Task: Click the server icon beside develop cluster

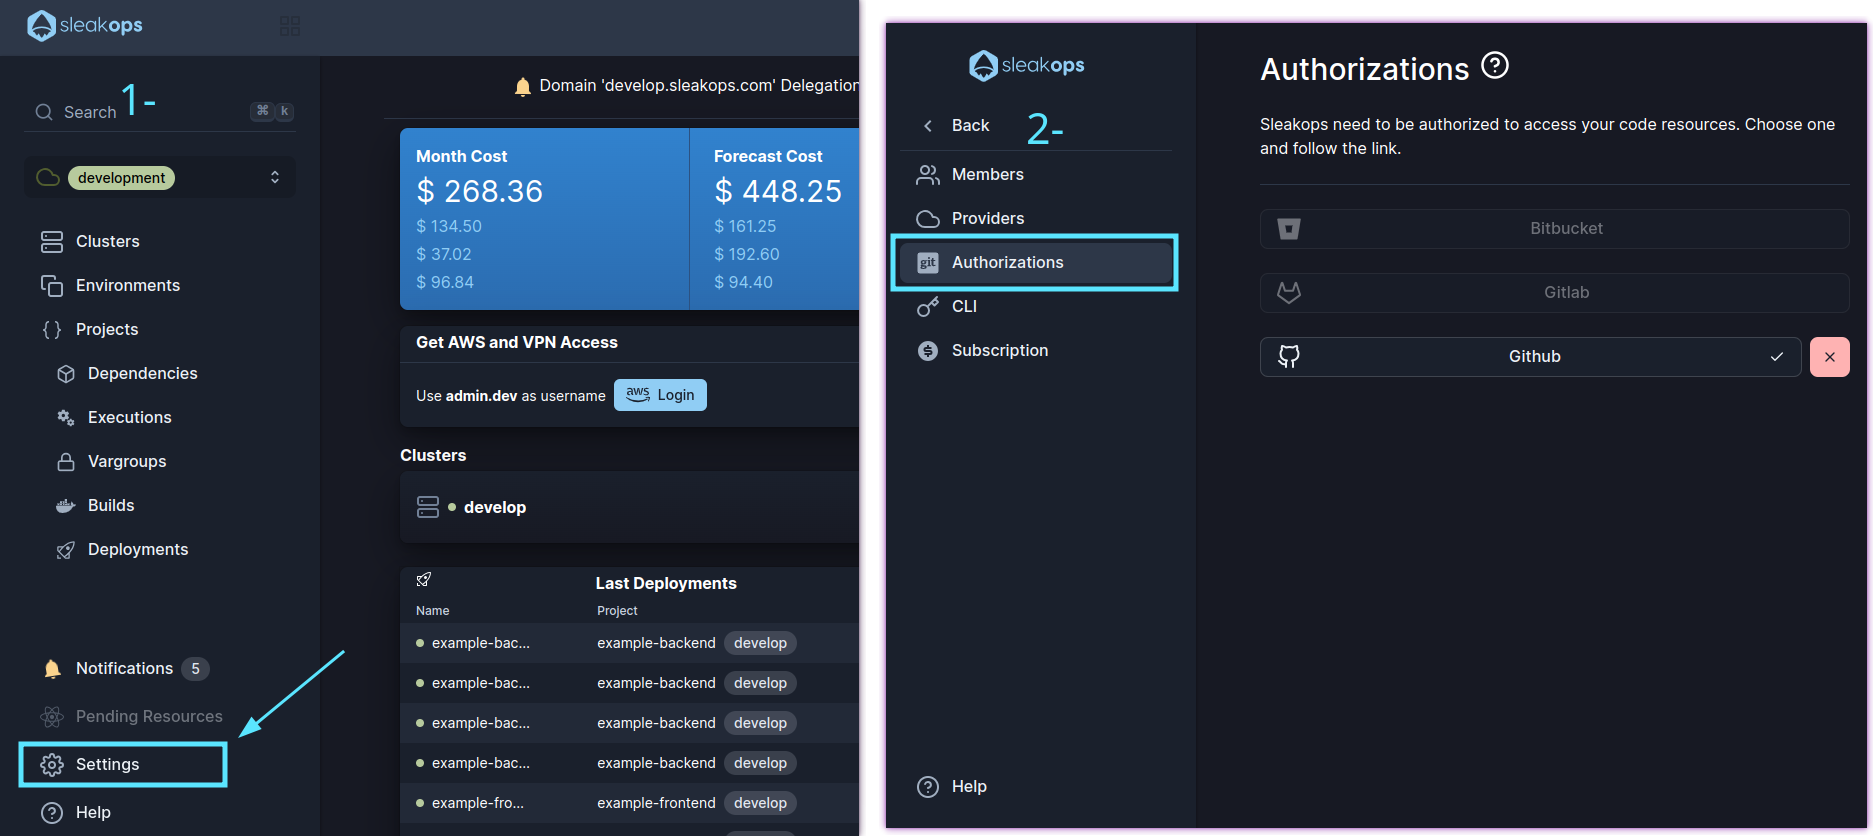Action: [428, 507]
